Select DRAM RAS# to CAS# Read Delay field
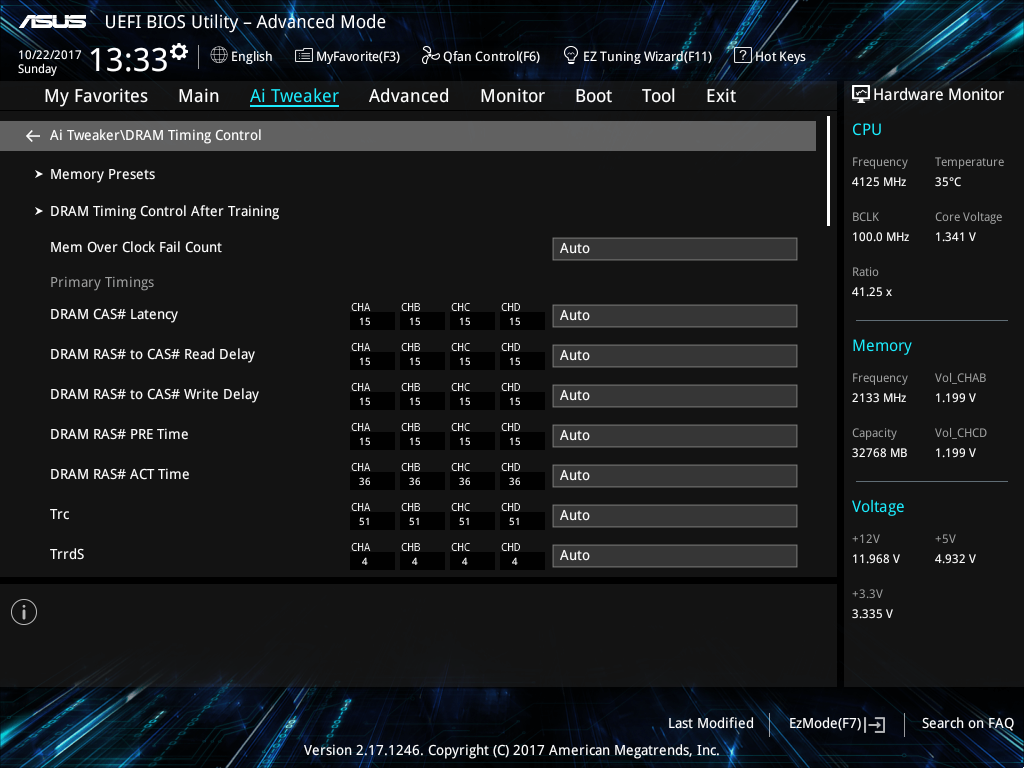1024x768 pixels. (675, 355)
